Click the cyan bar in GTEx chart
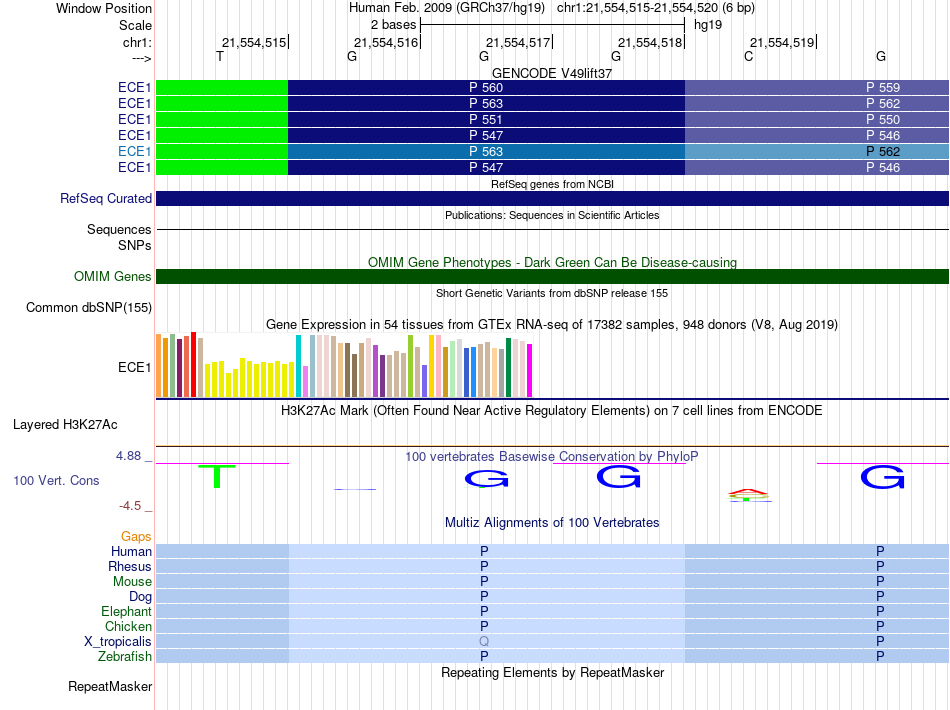 point(298,366)
